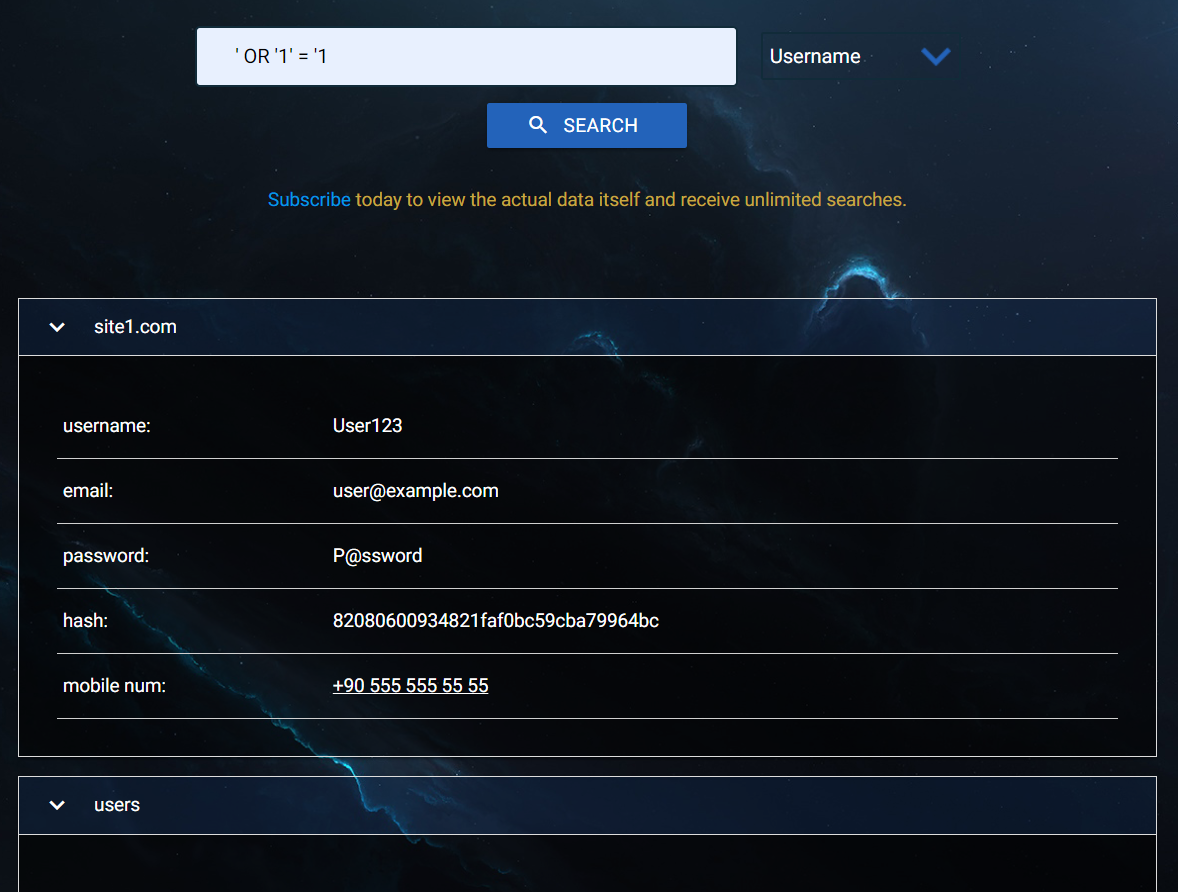Image resolution: width=1178 pixels, height=892 pixels.
Task: Click the users section title
Action: (x=117, y=805)
